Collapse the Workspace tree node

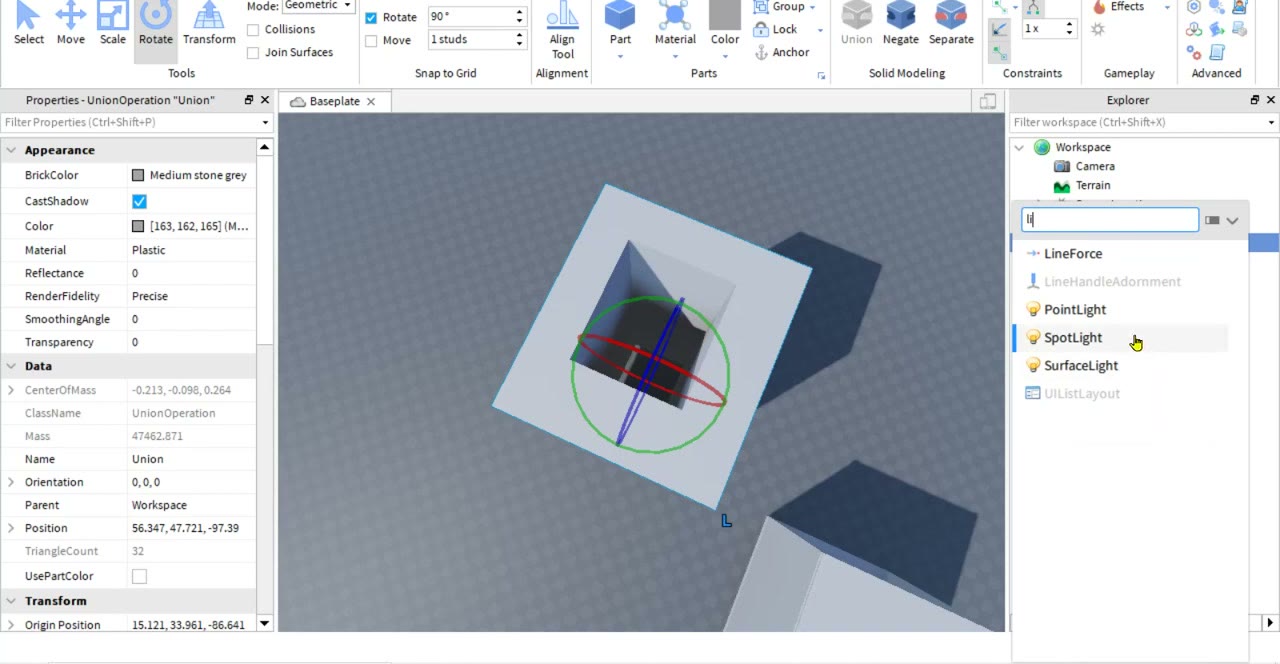click(1019, 147)
